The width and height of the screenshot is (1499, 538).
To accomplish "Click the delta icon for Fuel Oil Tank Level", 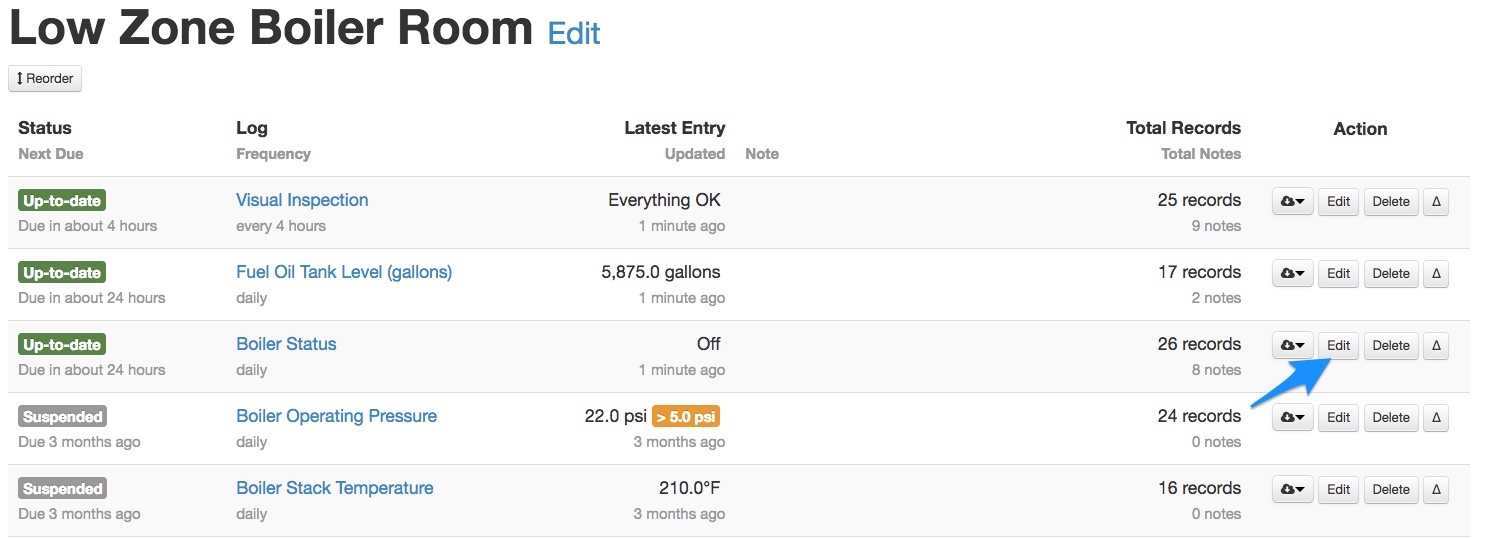I will coord(1436,274).
